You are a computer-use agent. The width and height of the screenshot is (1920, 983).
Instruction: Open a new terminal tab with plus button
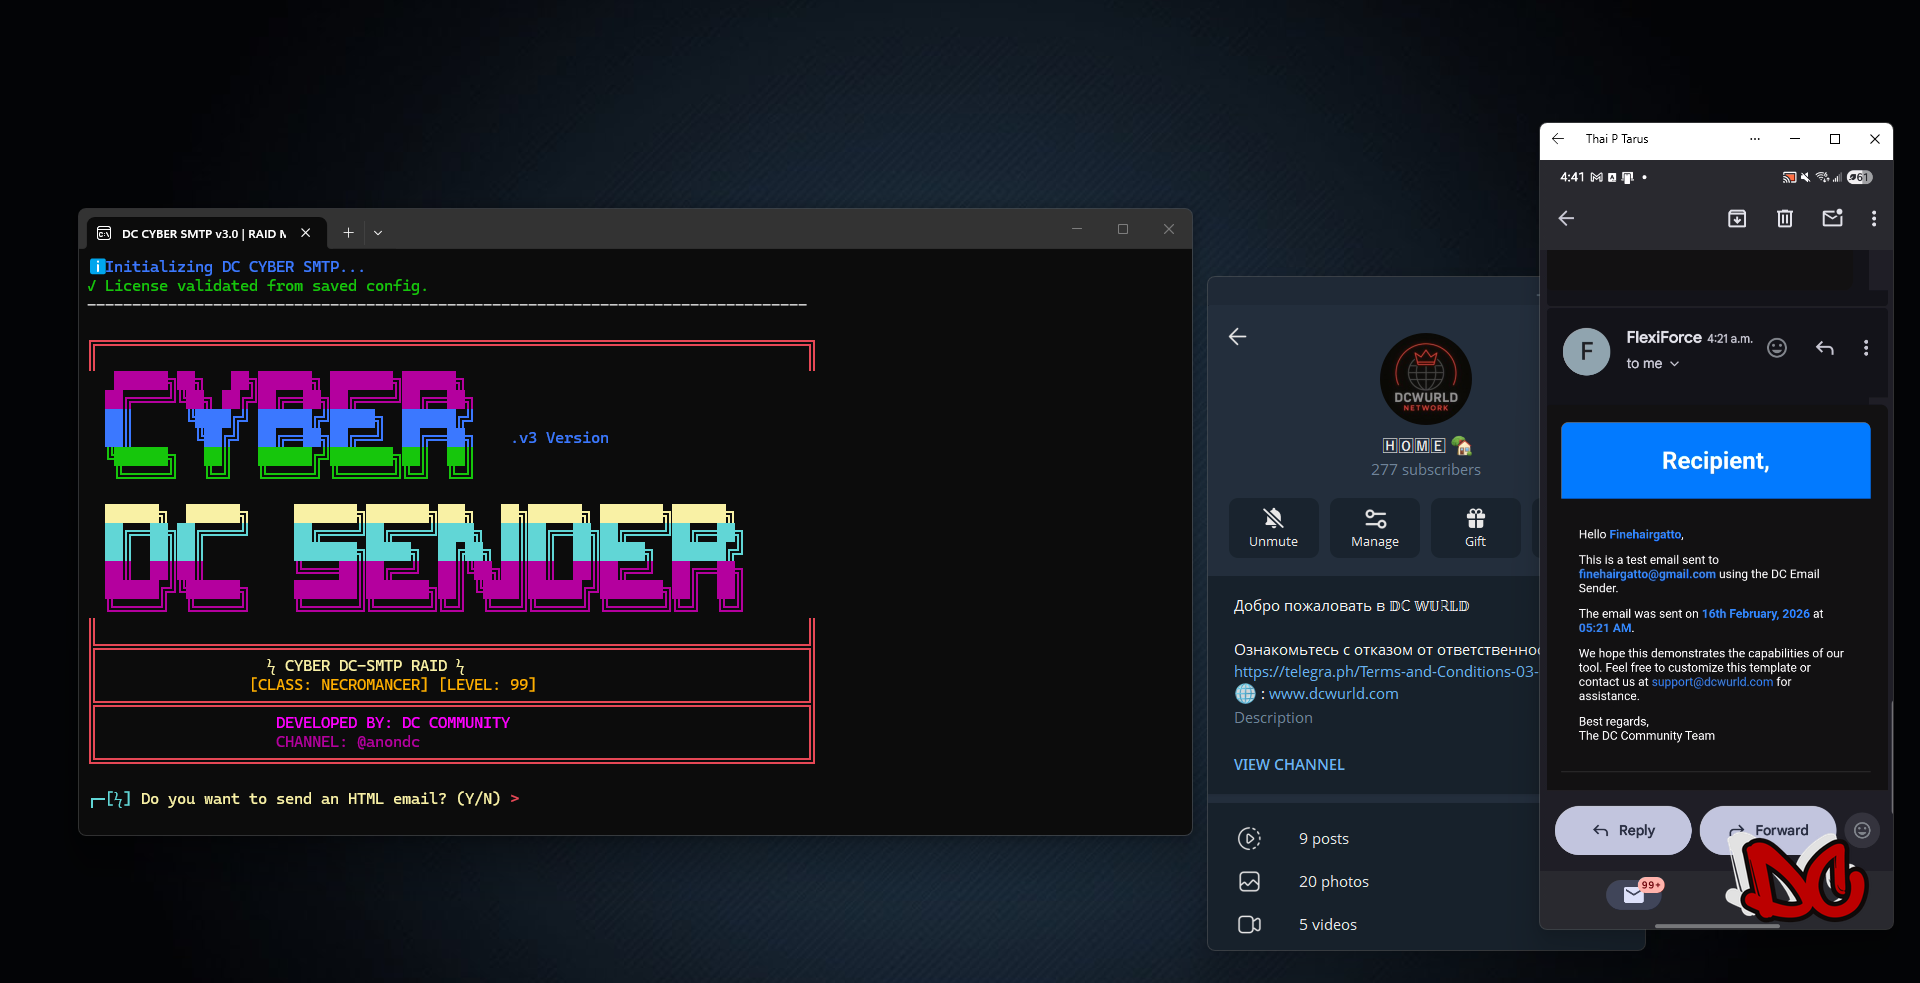point(348,233)
